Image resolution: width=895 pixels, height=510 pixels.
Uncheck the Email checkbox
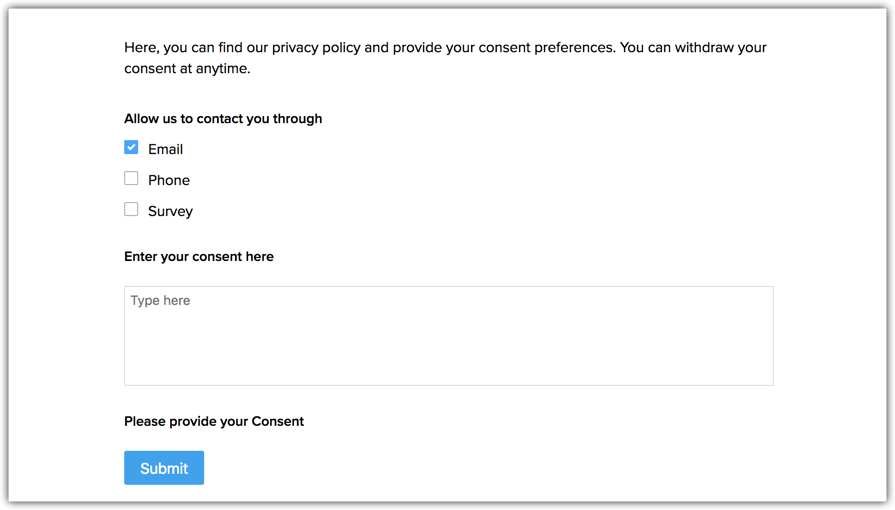[x=131, y=147]
